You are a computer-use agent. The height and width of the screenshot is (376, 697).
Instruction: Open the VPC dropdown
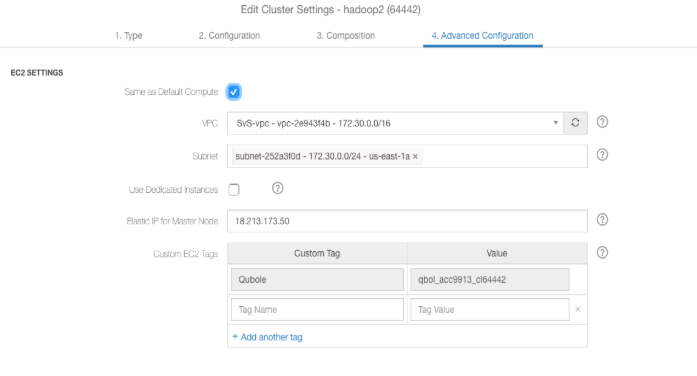[395, 123]
